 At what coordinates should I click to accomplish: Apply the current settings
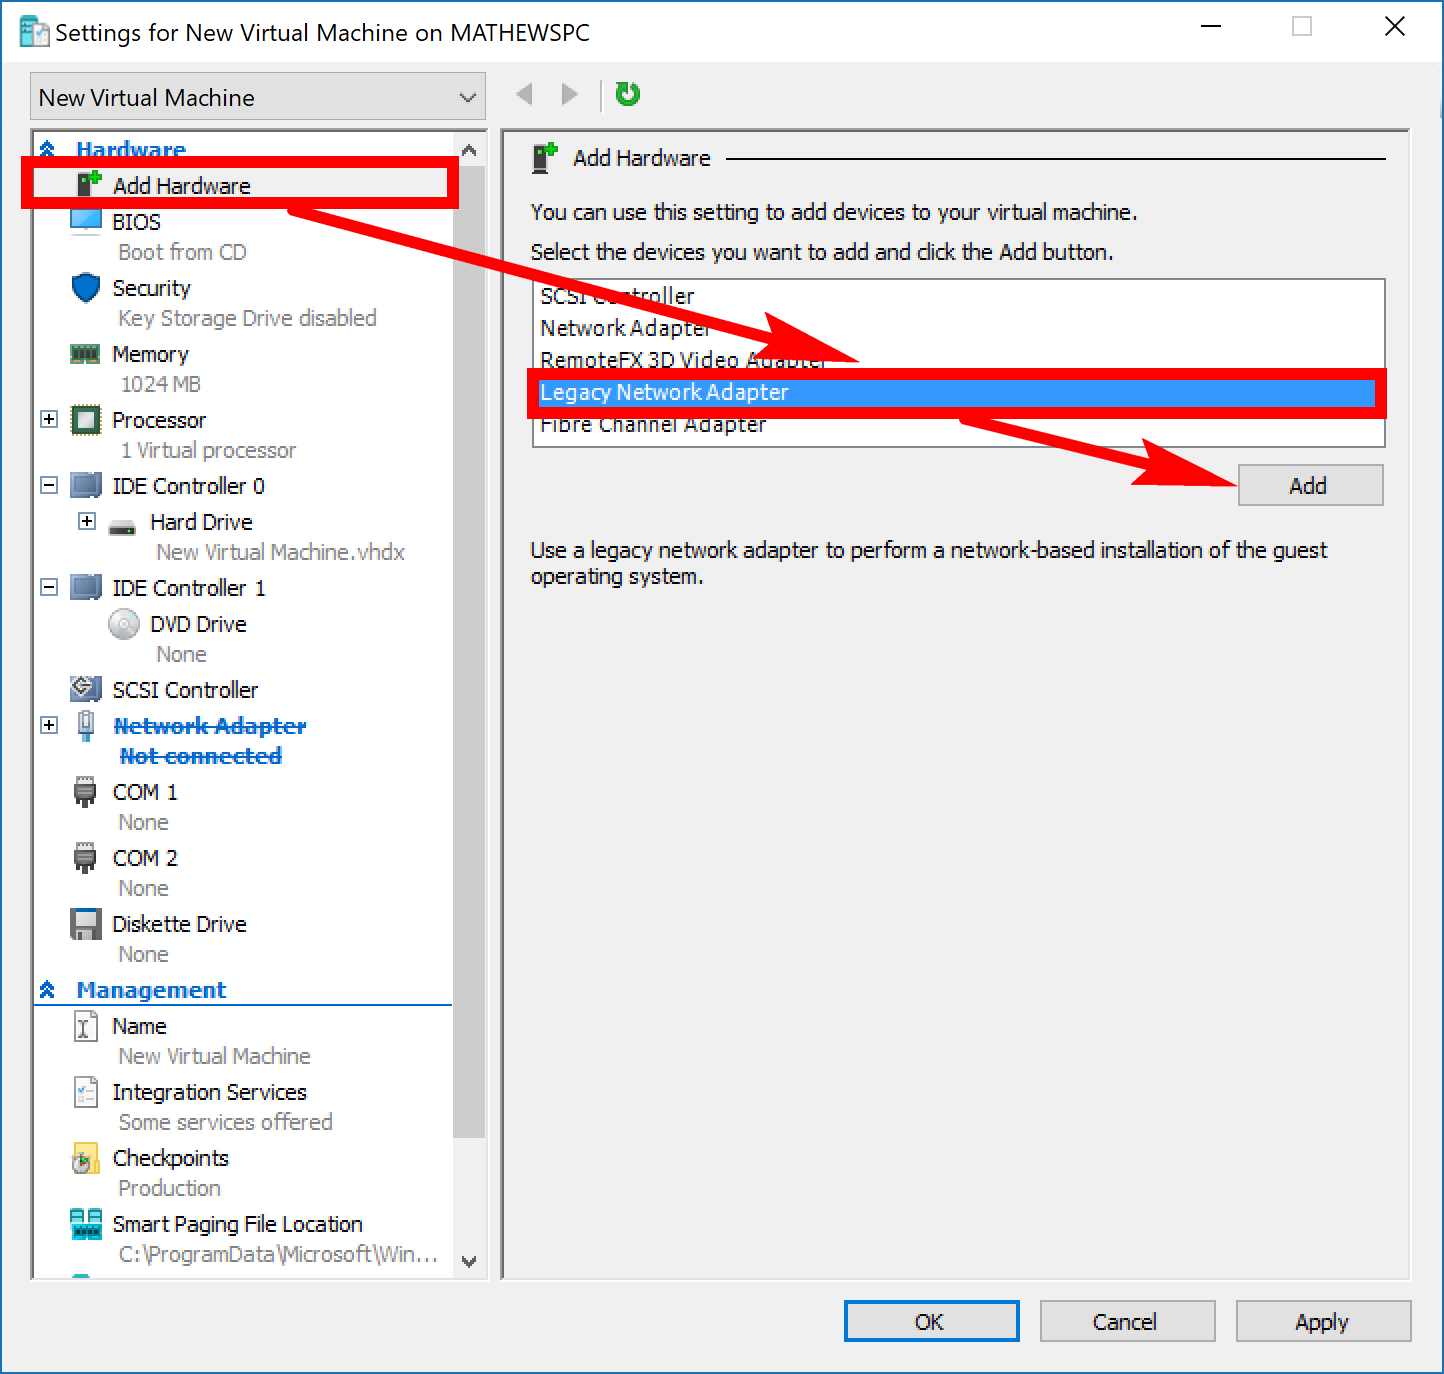[x=1322, y=1321]
